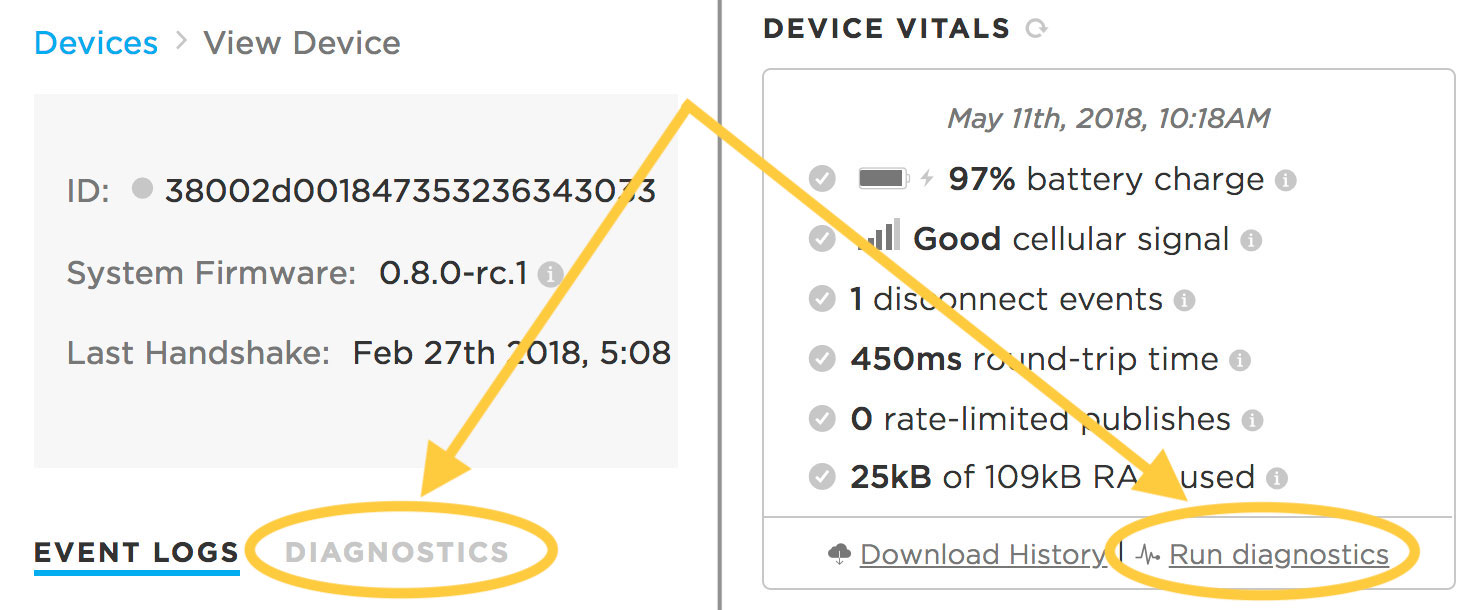Refresh device vitals with the reload icon

[1036, 29]
